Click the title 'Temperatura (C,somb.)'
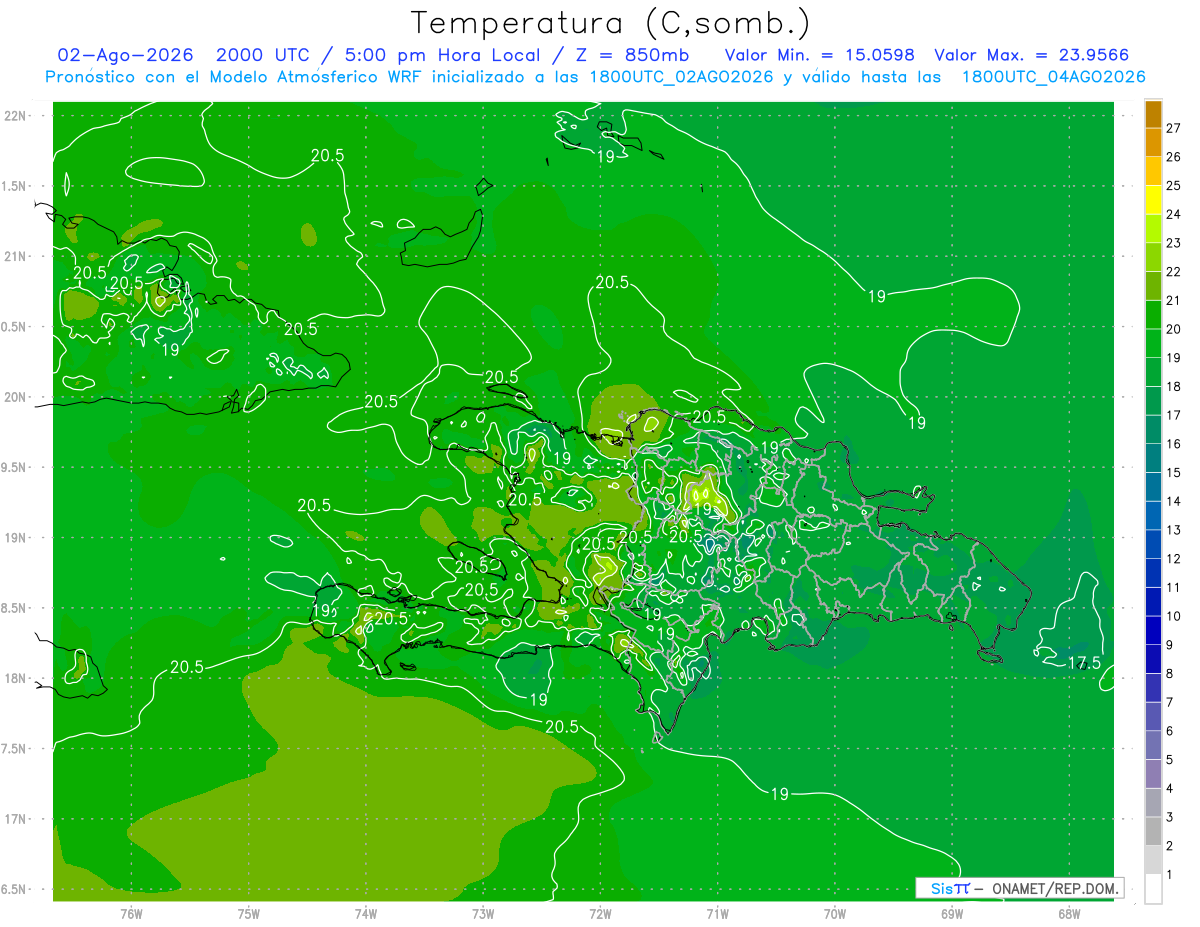Screen dimensions: 1200x927 610,23
